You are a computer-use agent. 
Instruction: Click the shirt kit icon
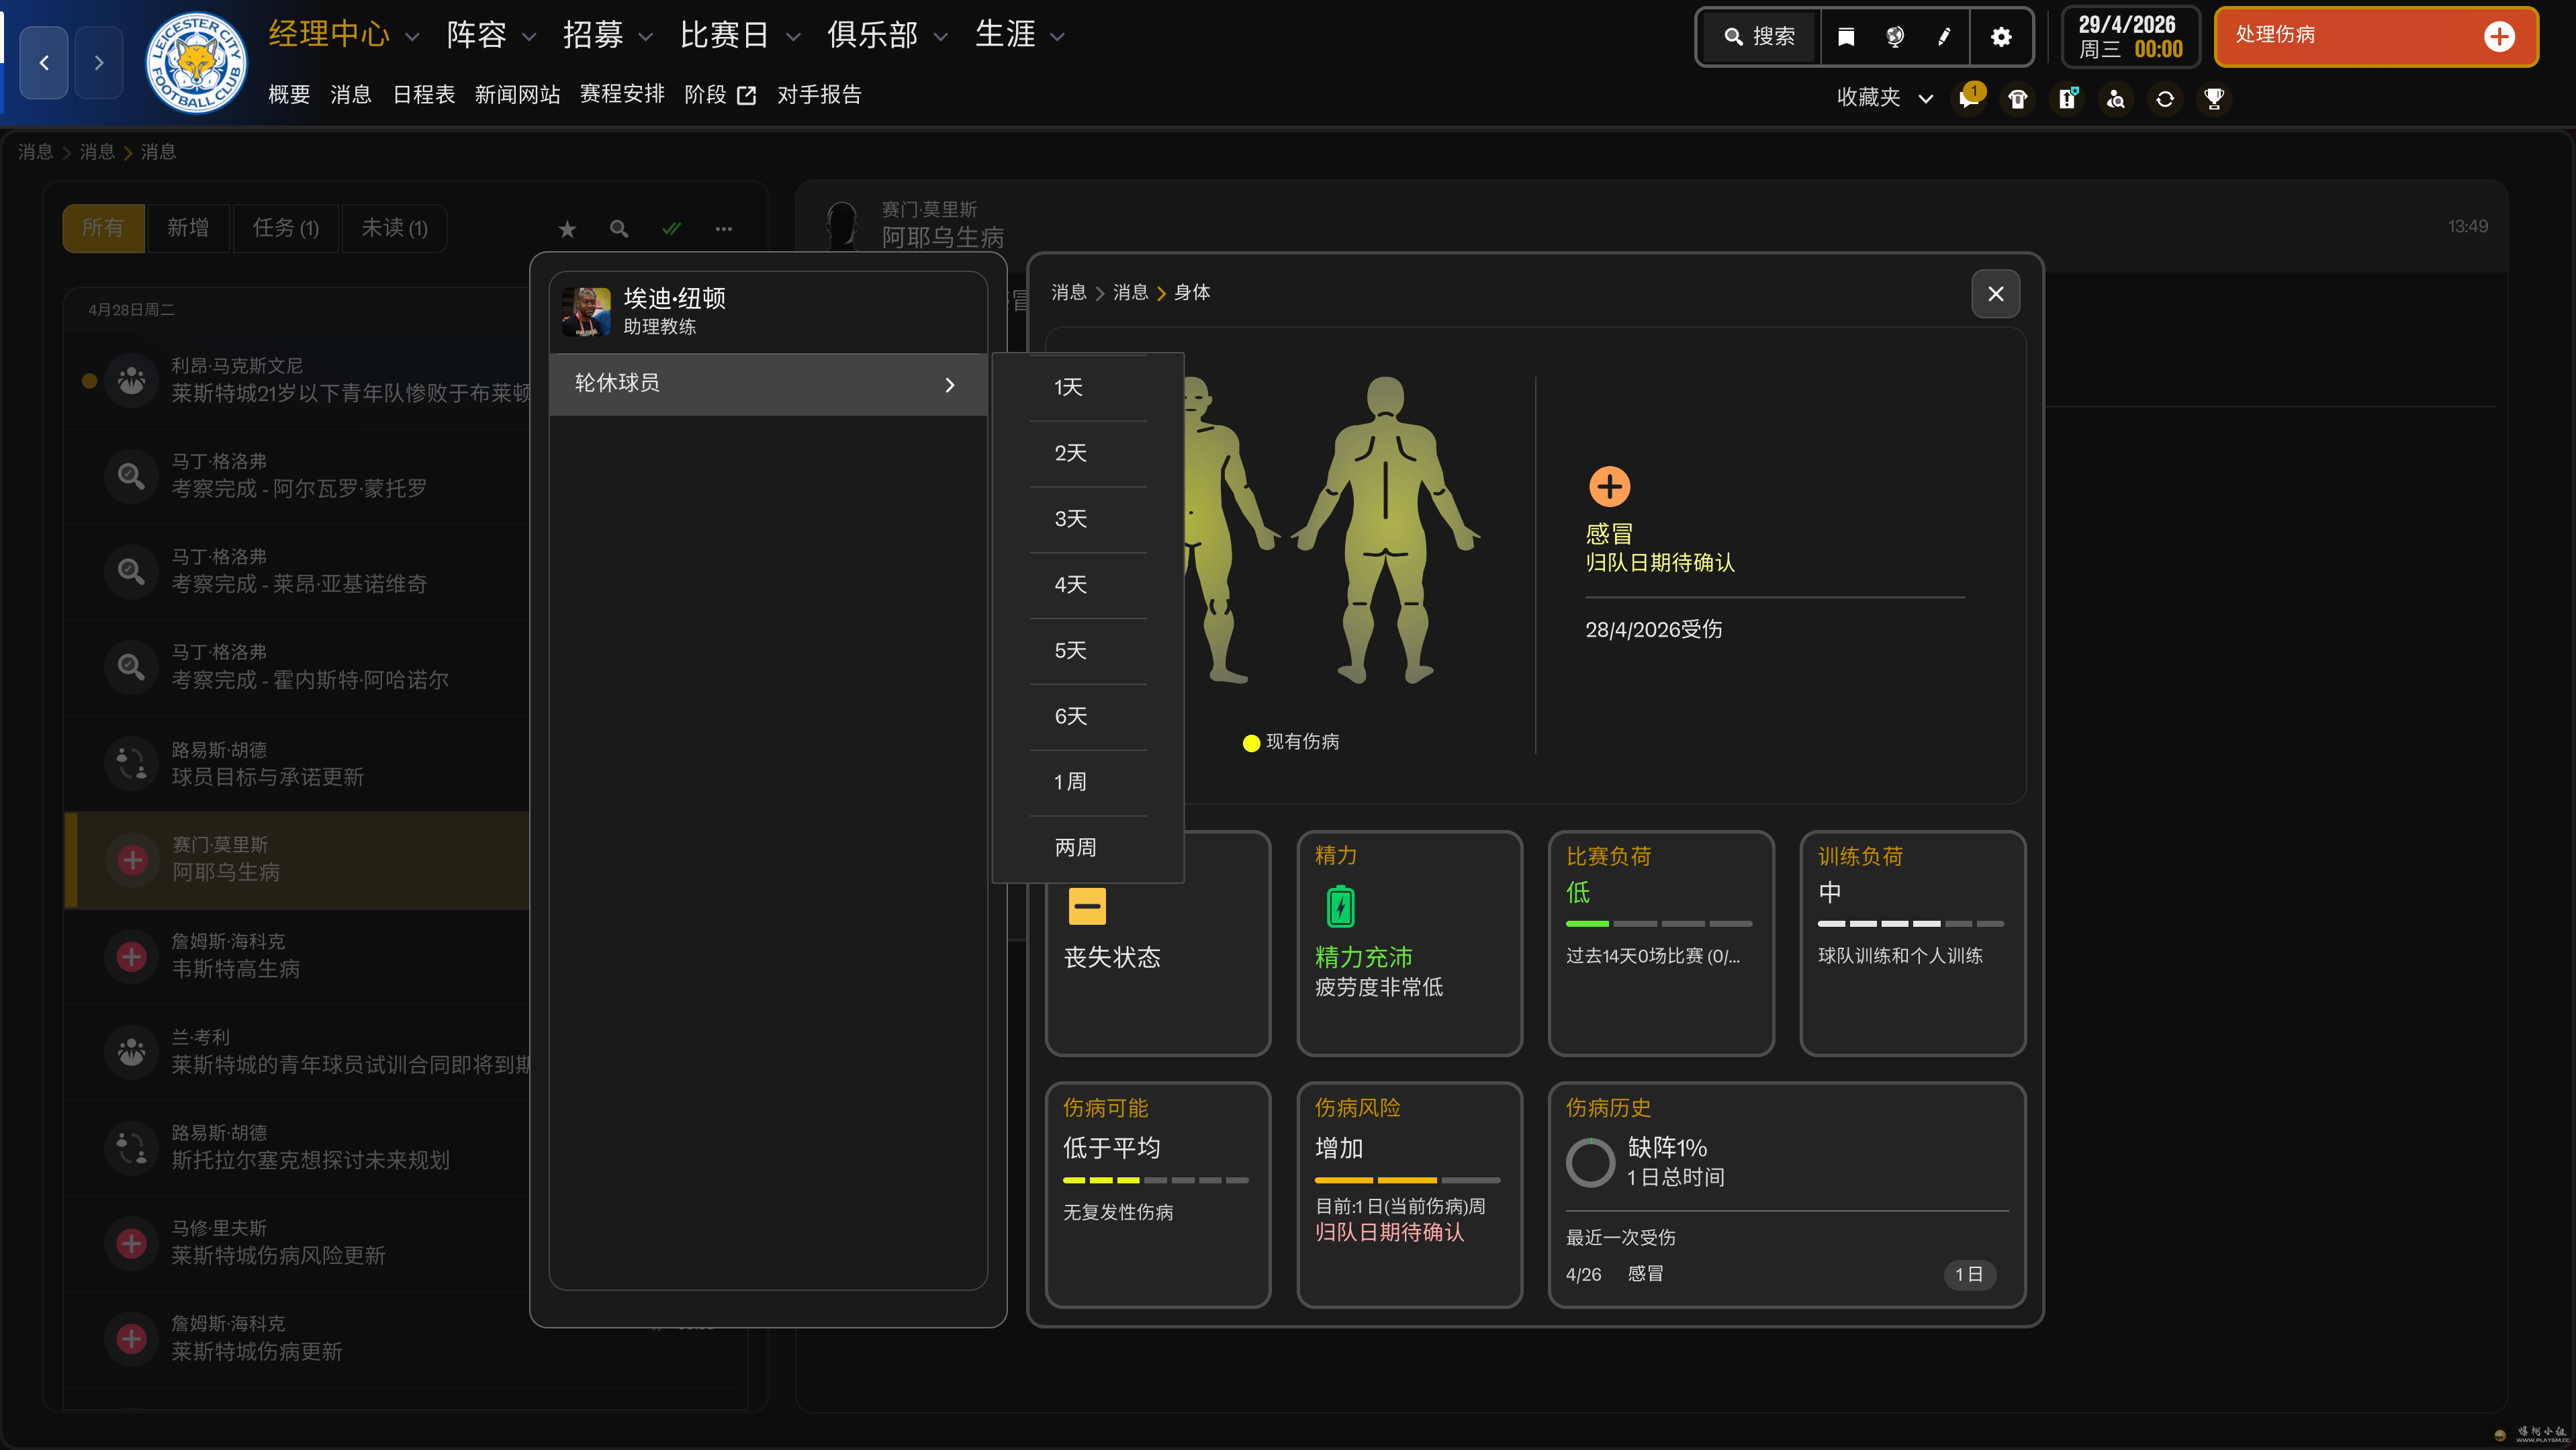coord(2018,98)
